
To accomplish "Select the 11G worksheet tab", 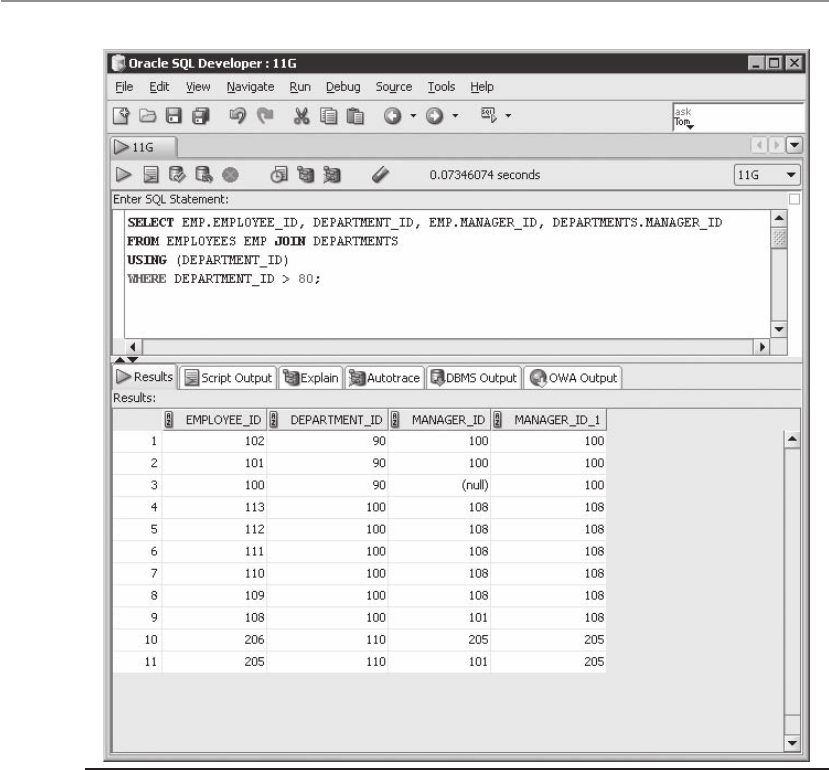I will pyautogui.click(x=144, y=147).
